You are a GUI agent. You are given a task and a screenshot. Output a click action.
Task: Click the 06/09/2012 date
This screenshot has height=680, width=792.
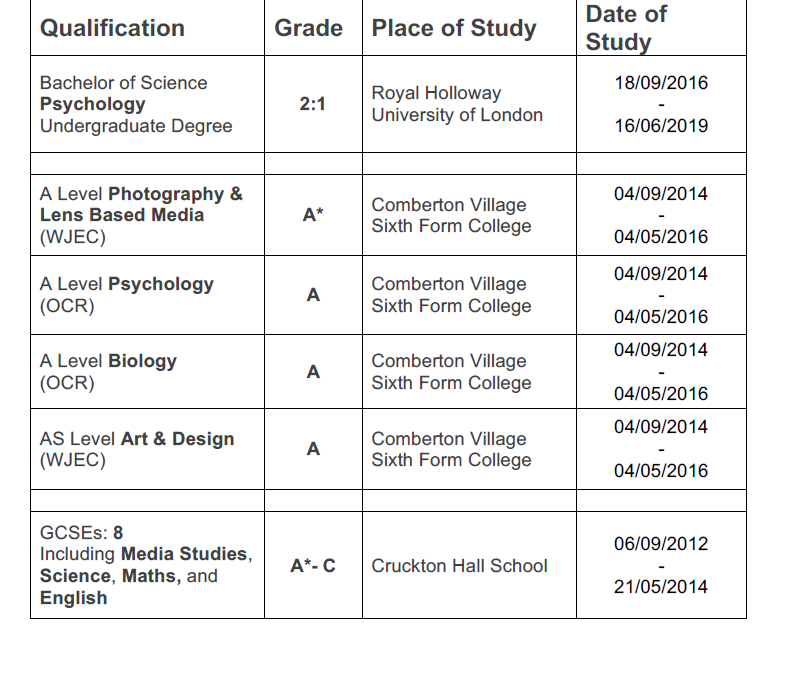(x=661, y=544)
